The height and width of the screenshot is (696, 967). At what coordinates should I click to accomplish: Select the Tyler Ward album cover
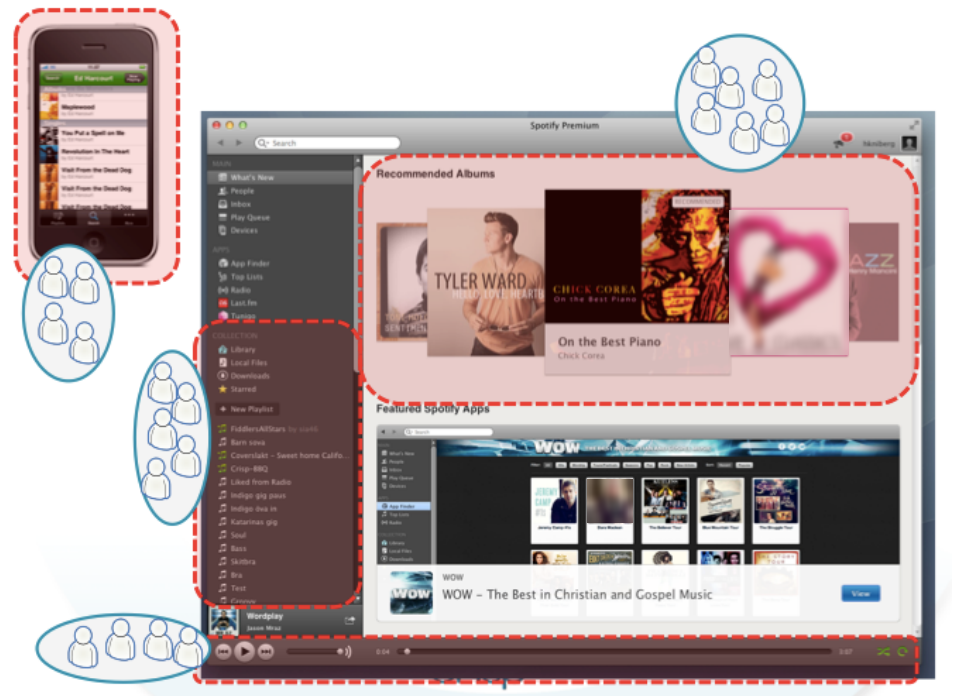click(486, 282)
